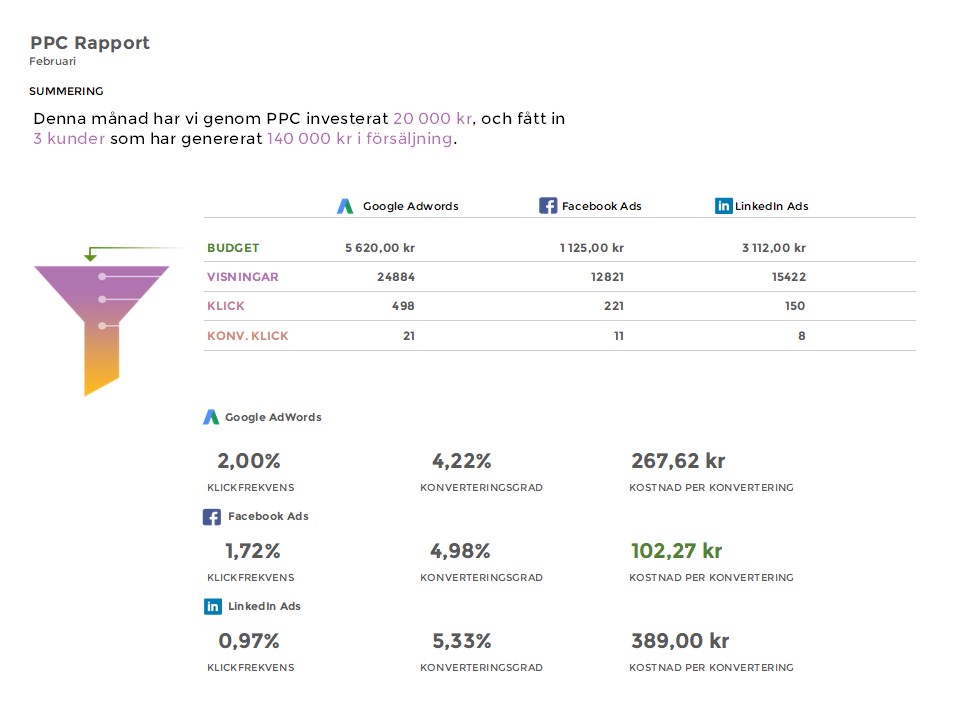Click the green 102,27 kr value

(x=676, y=551)
